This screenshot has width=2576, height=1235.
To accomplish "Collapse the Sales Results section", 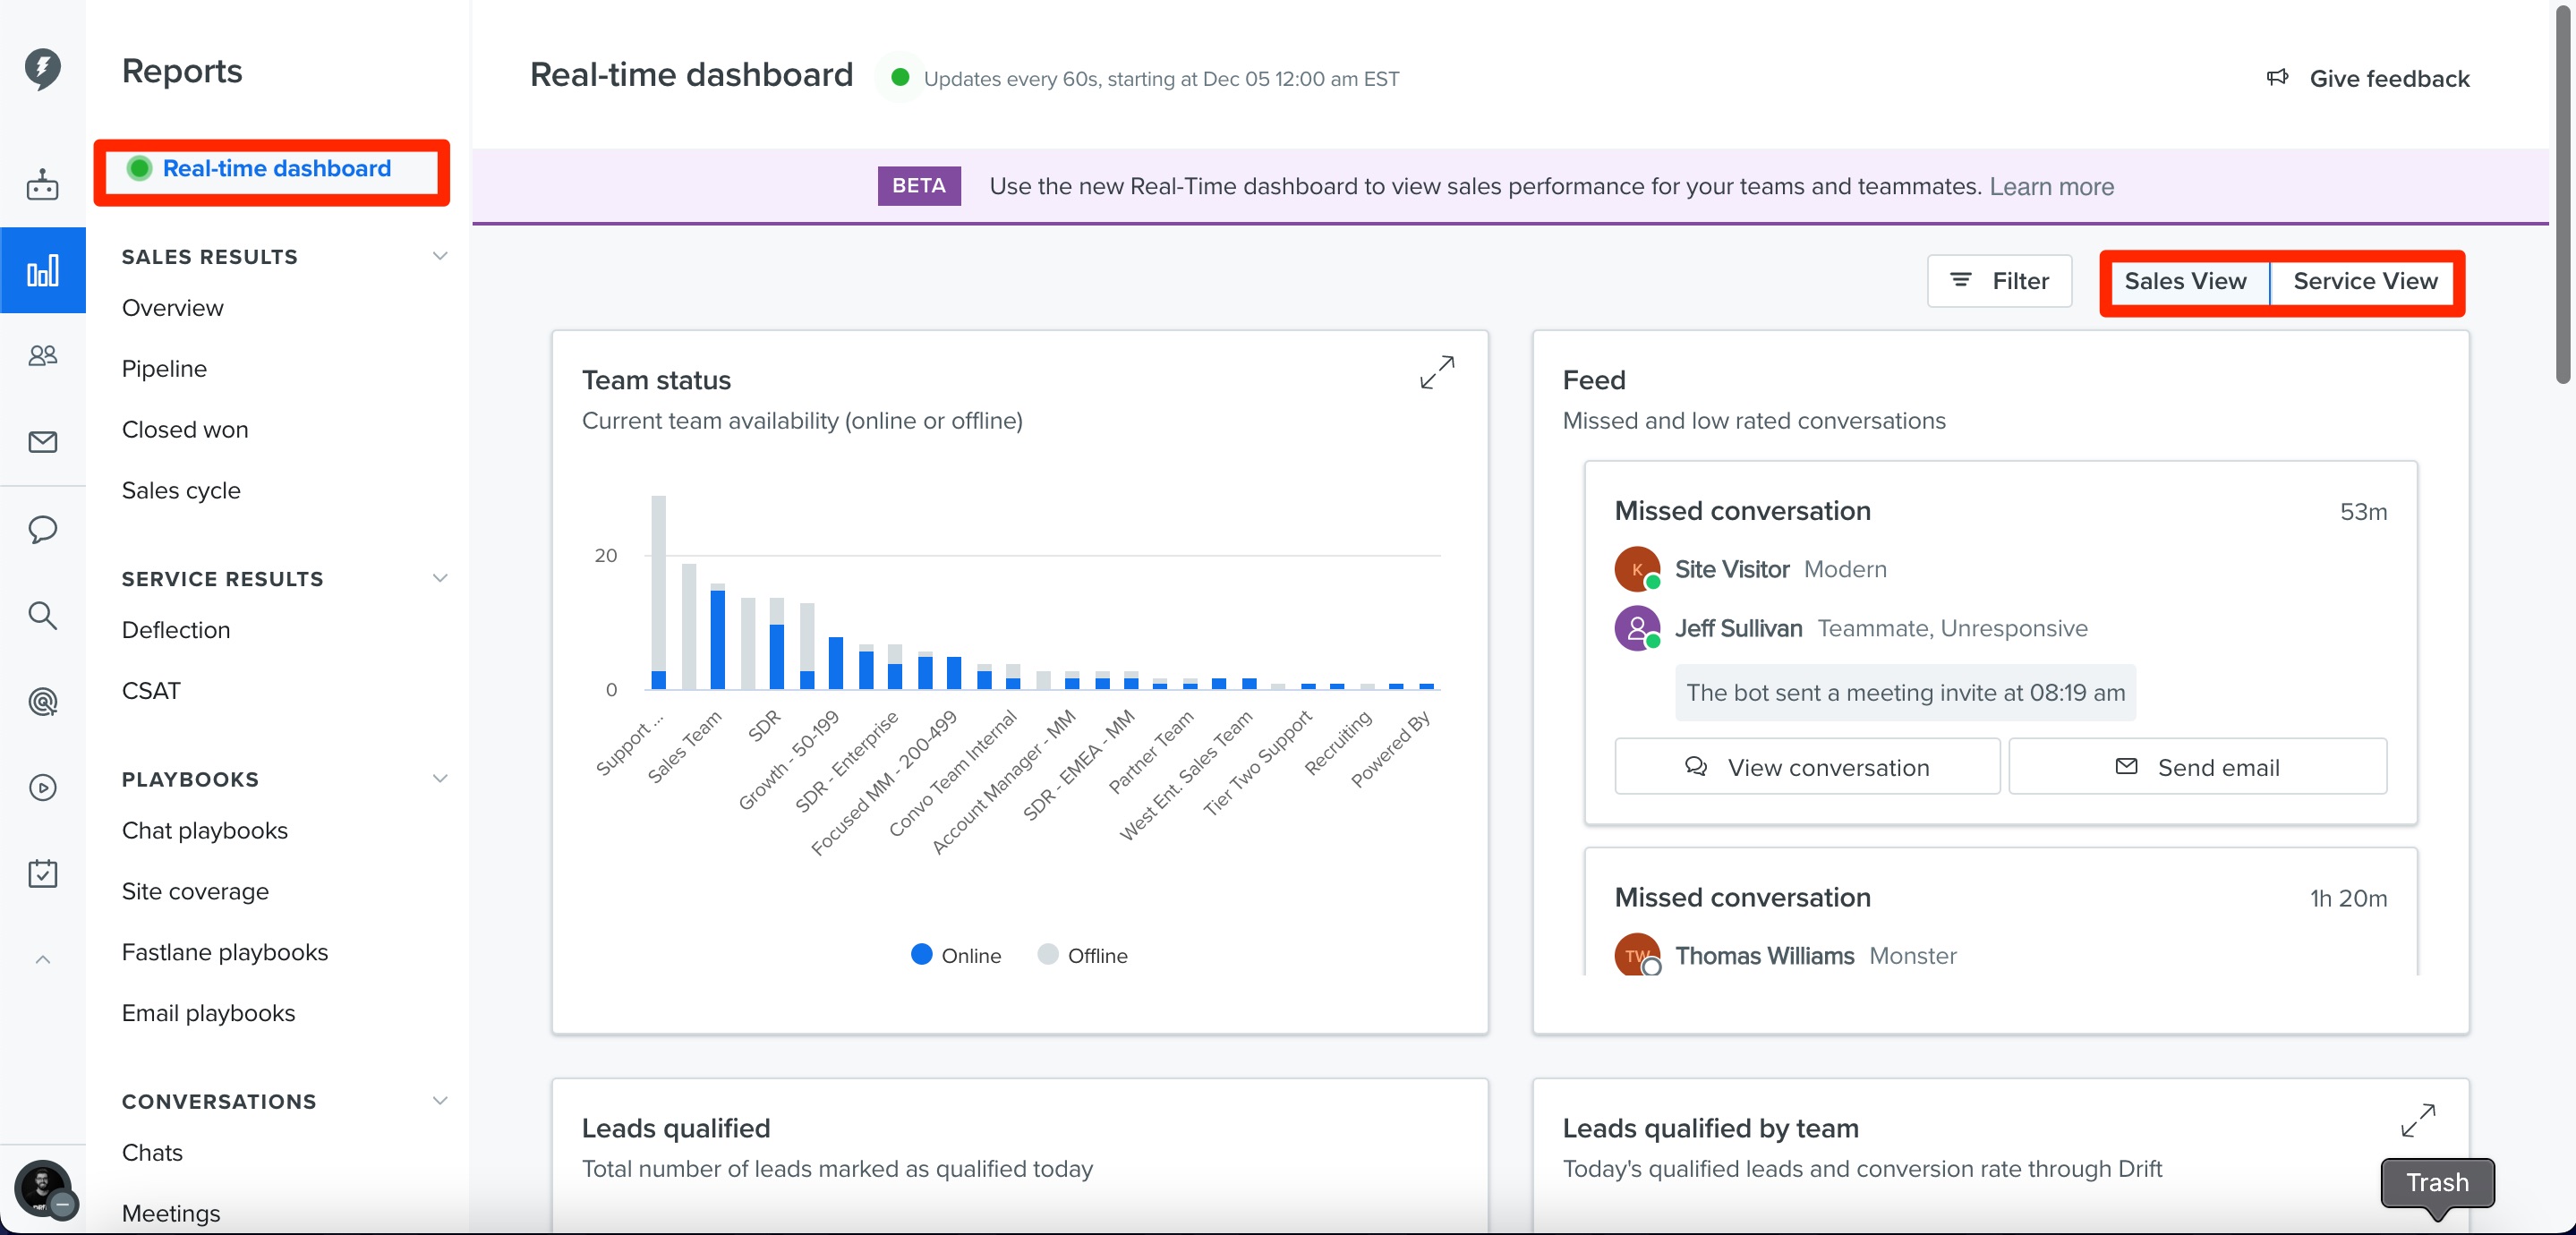I will tap(440, 256).
